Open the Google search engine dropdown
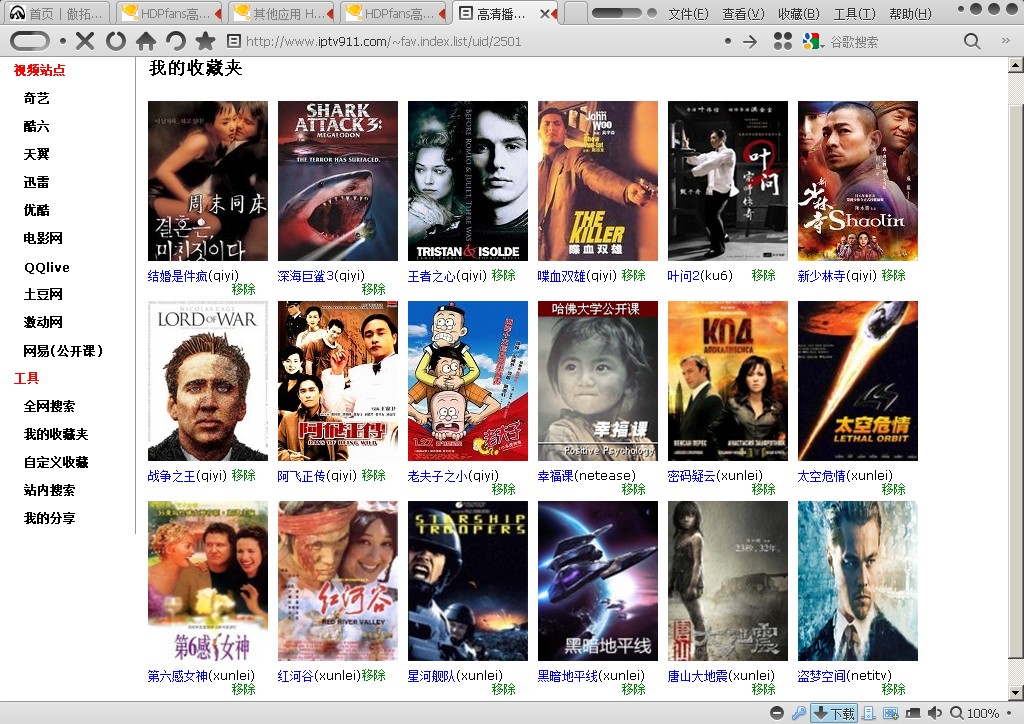 (x=813, y=42)
